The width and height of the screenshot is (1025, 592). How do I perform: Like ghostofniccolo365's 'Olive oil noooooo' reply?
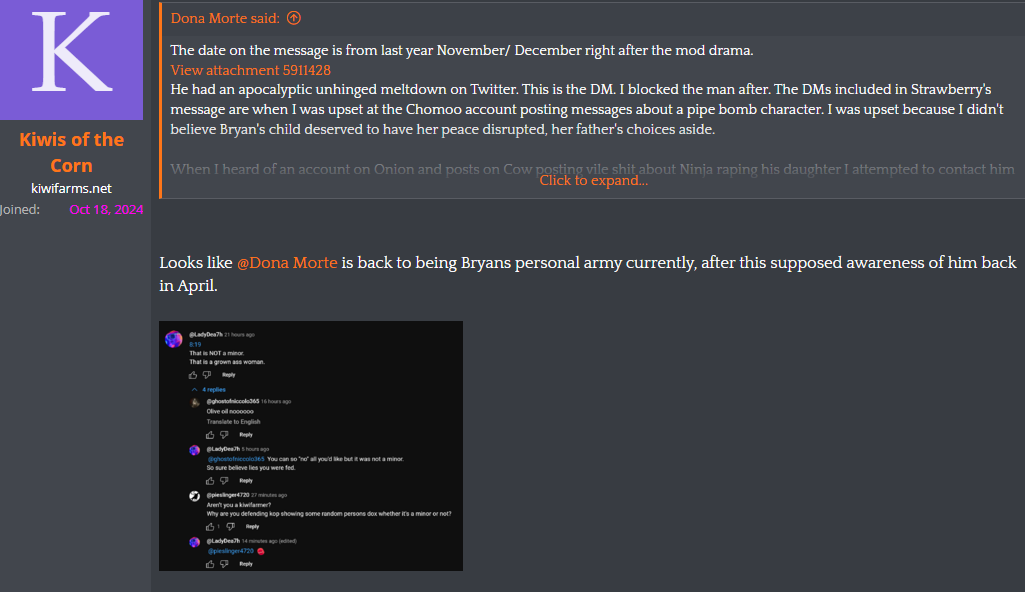(210, 435)
